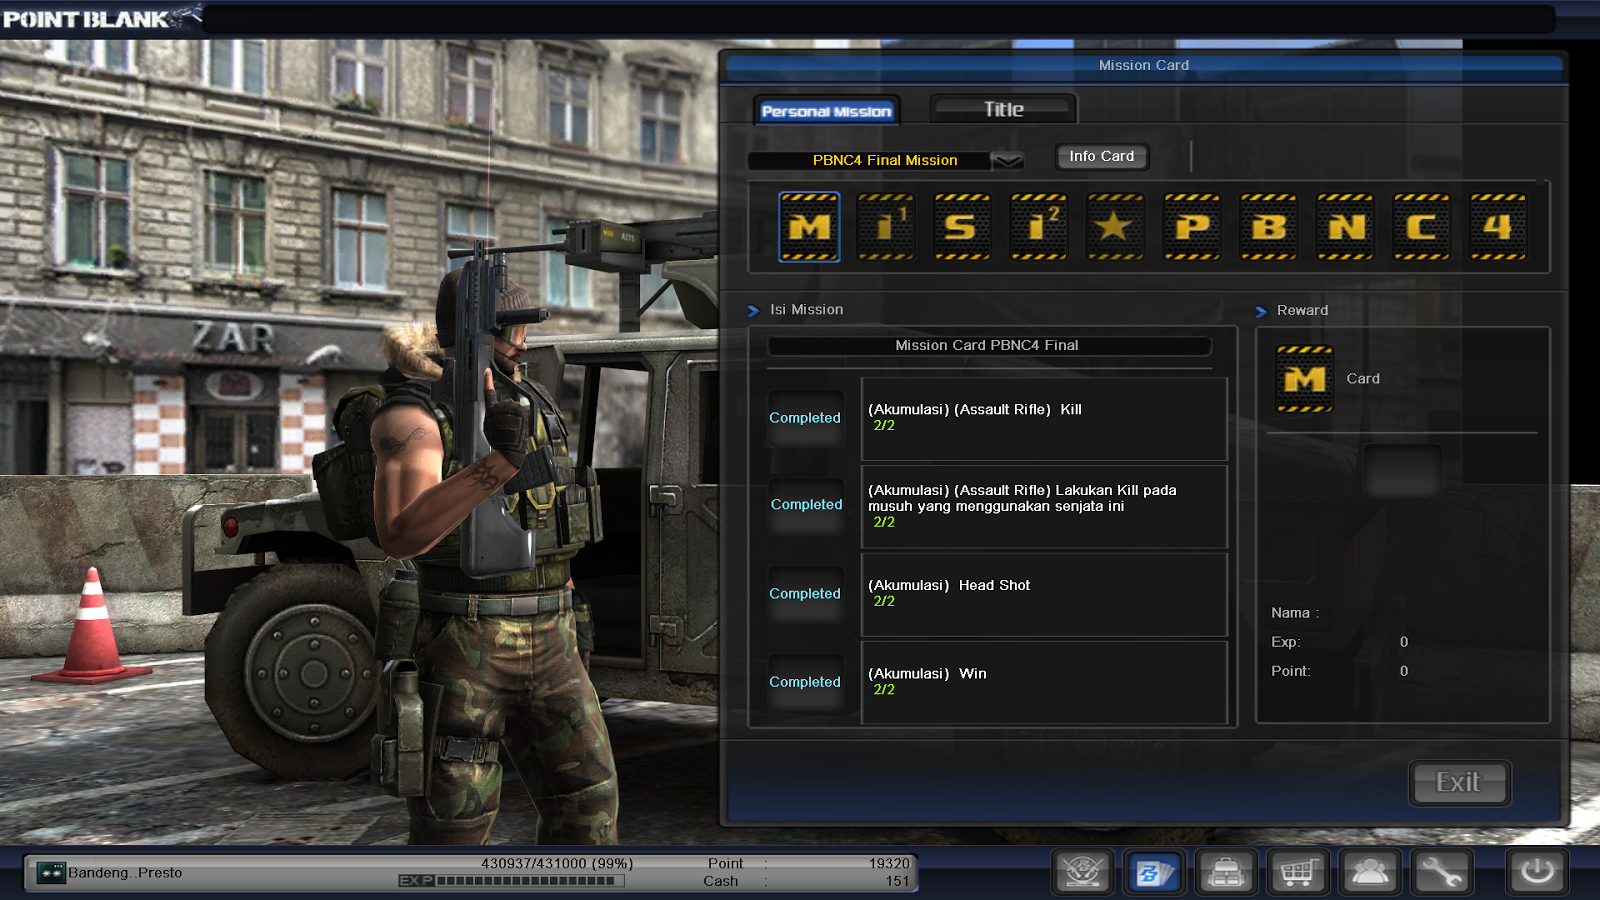Select the clan emblem icon on taskbar

tap(1080, 871)
